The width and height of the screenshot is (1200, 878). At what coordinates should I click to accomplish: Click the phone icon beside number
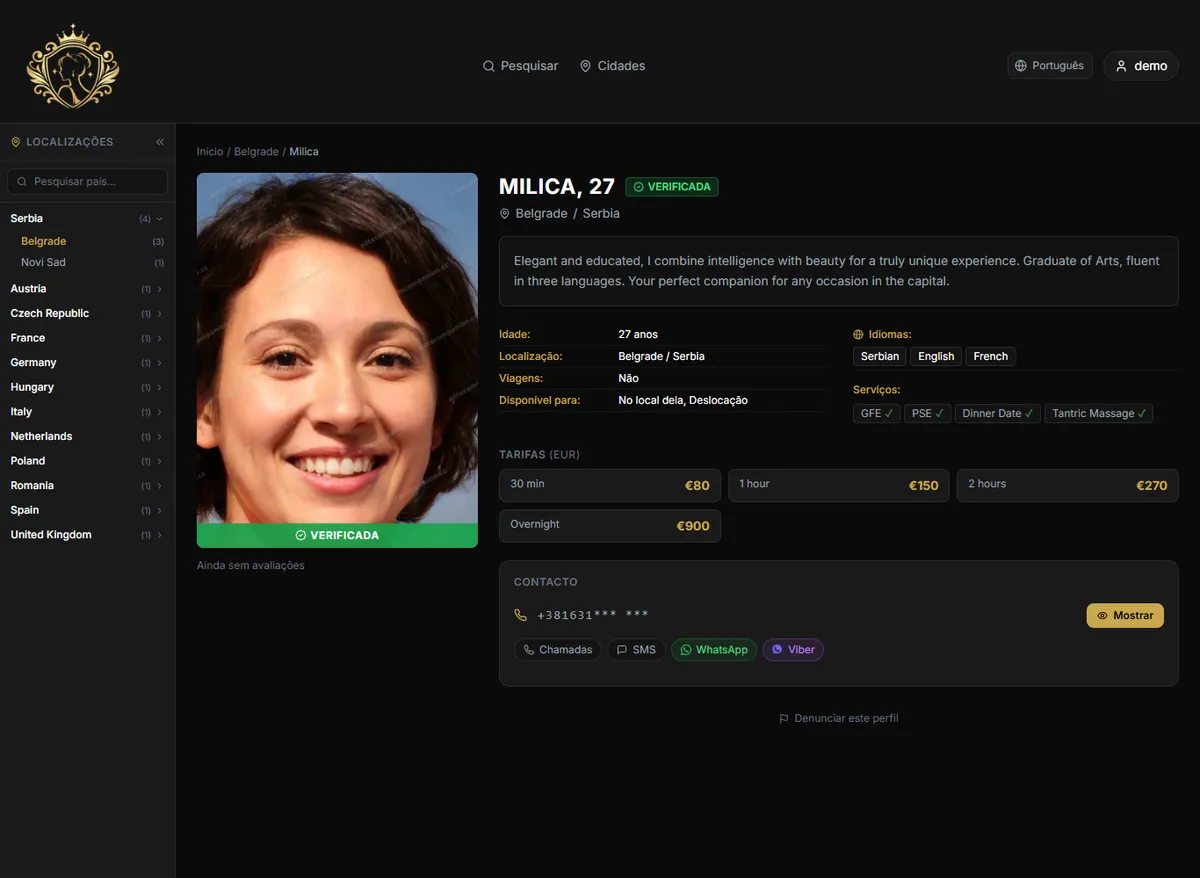click(x=520, y=615)
